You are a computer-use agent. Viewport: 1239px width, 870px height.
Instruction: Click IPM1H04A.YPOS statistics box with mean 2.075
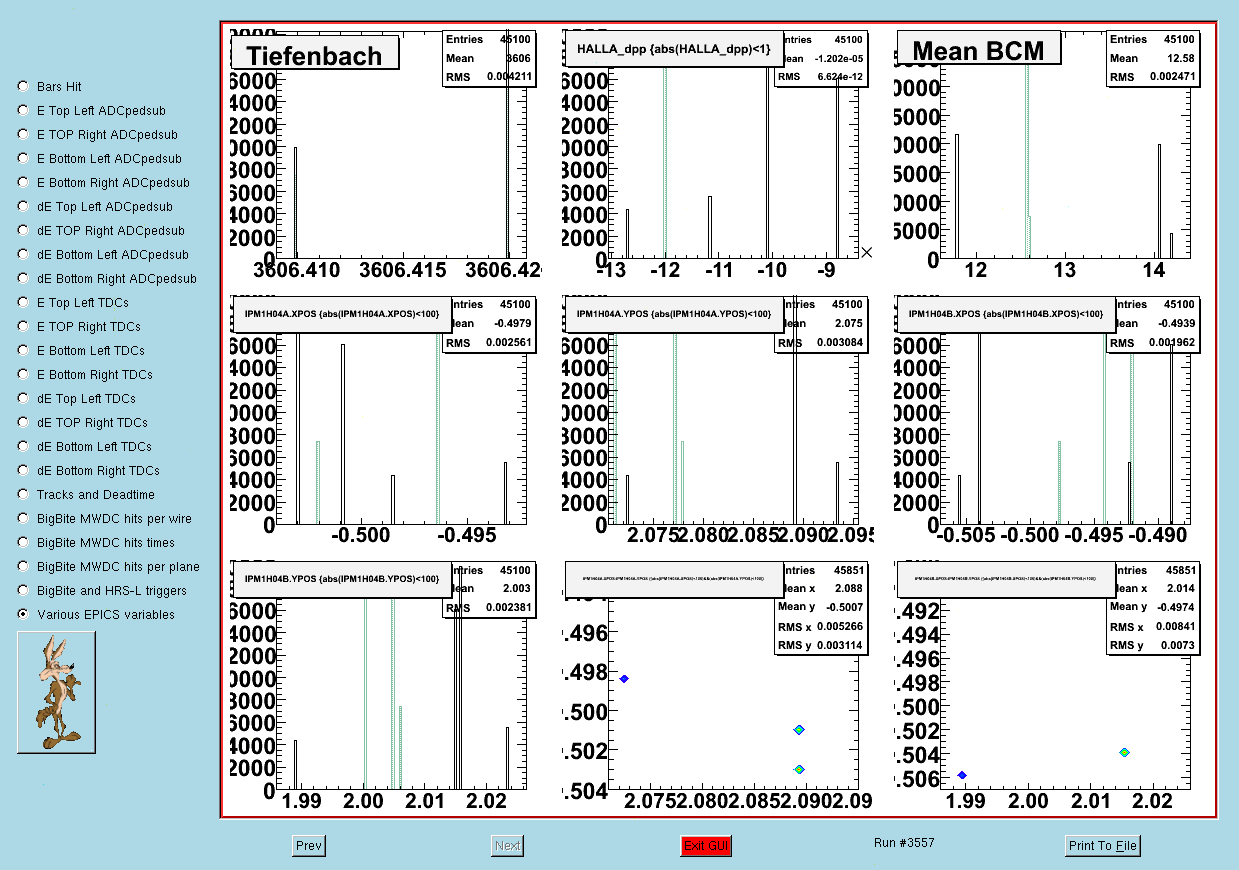pyautogui.click(x=821, y=324)
